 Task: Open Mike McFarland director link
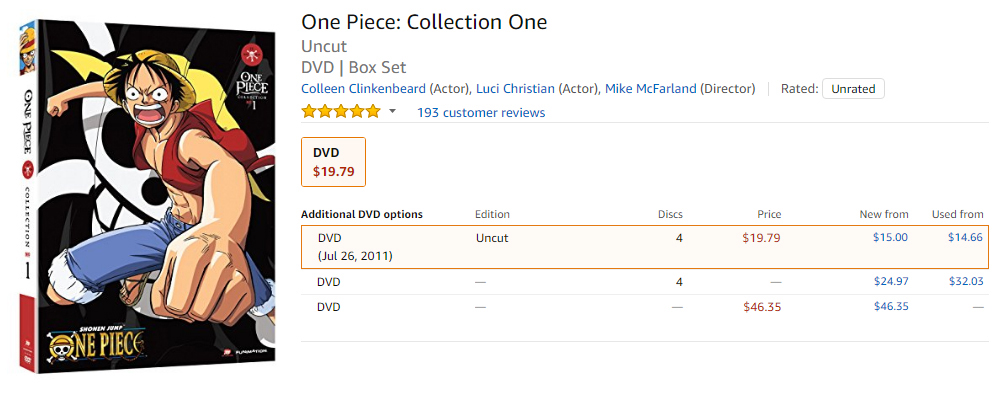(651, 89)
